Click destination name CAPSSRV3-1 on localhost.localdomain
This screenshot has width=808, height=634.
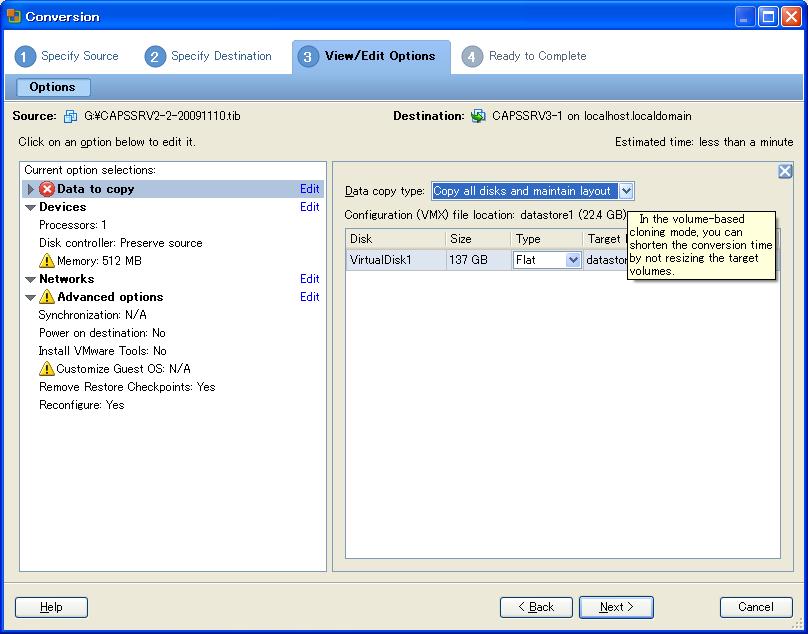(592, 116)
